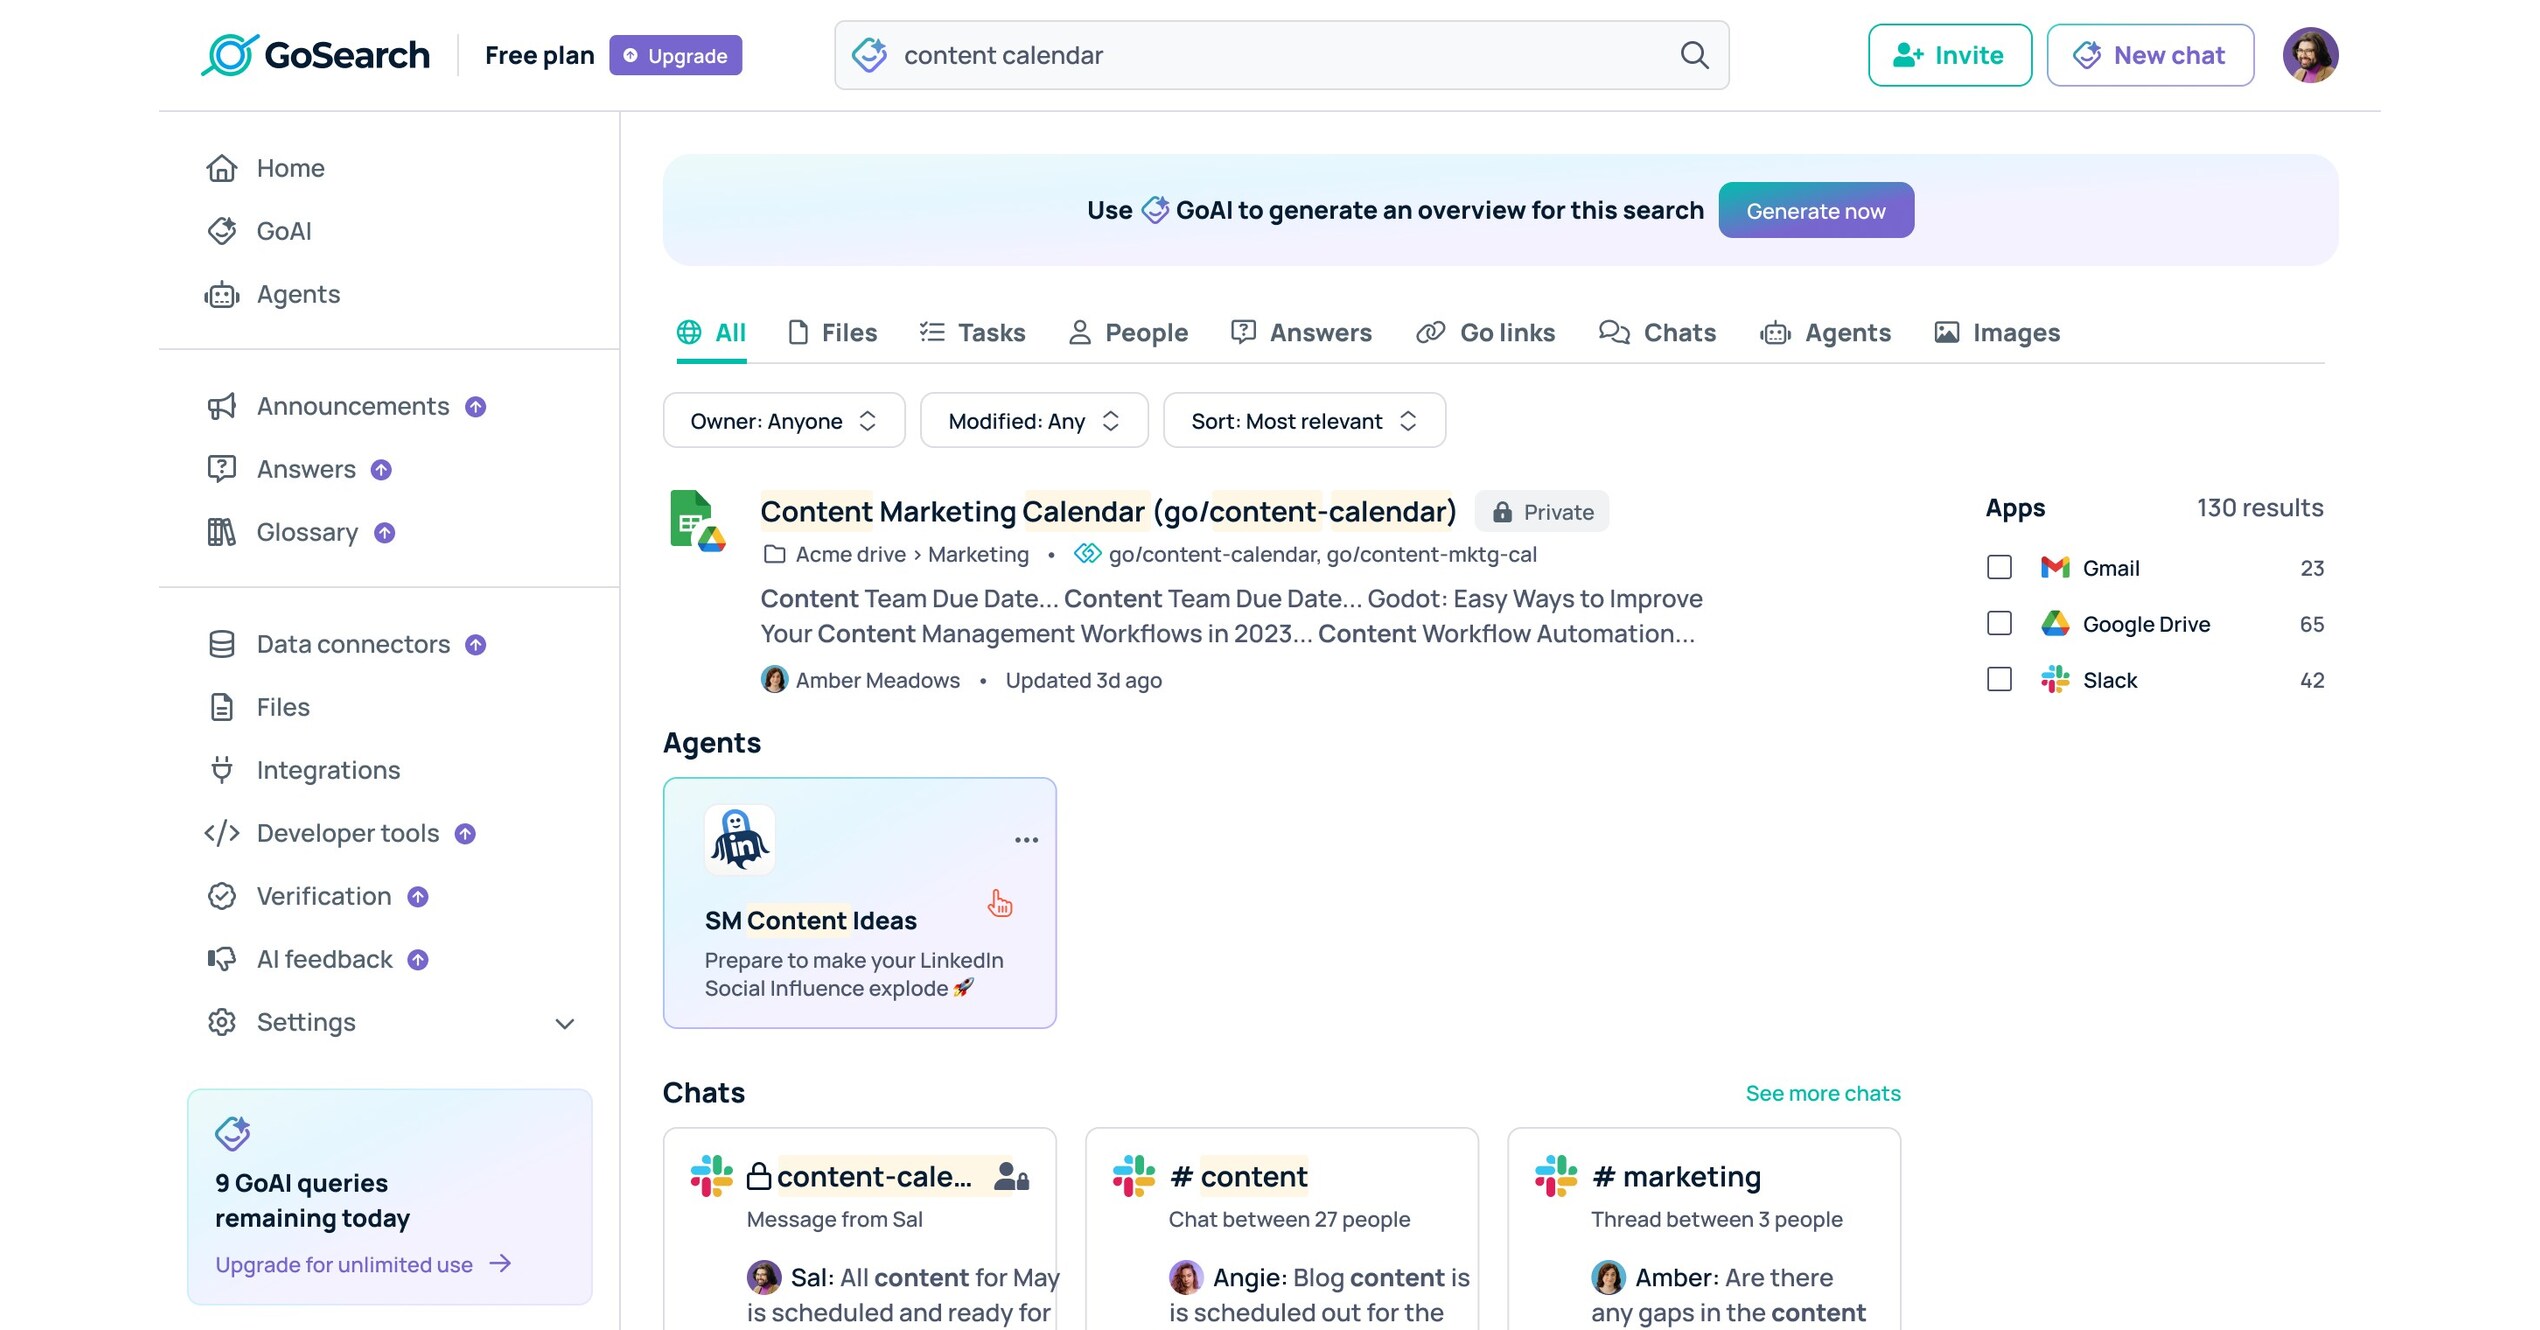Open the Owner: Anyone dropdown
The image size is (2540, 1330).
point(783,421)
